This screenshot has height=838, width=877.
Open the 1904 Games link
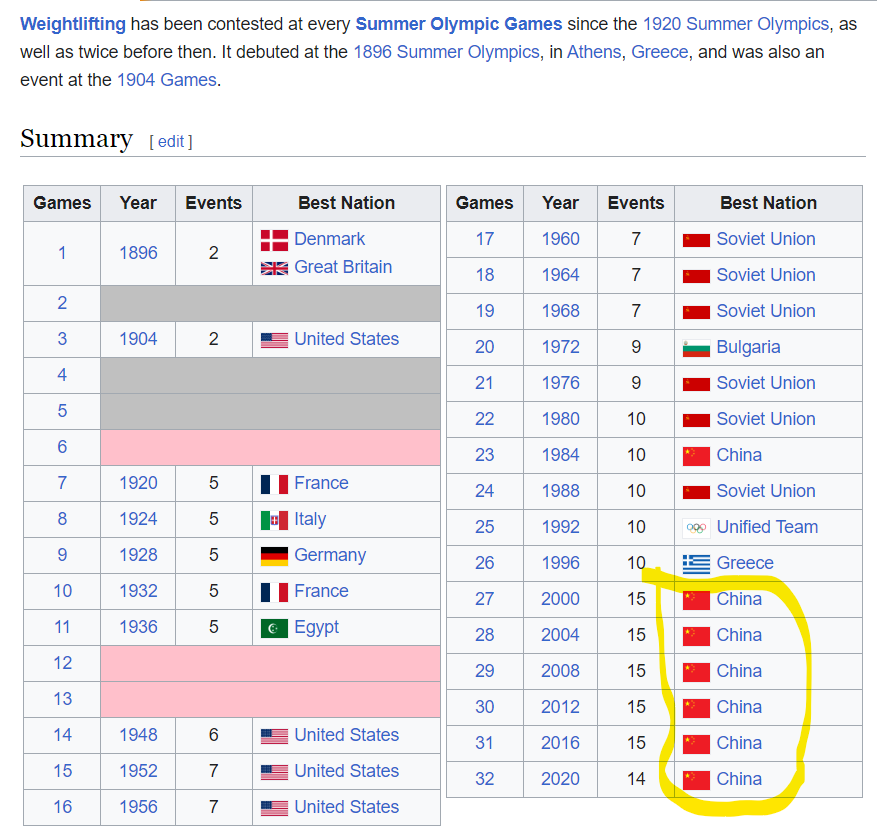pyautogui.click(x=167, y=80)
